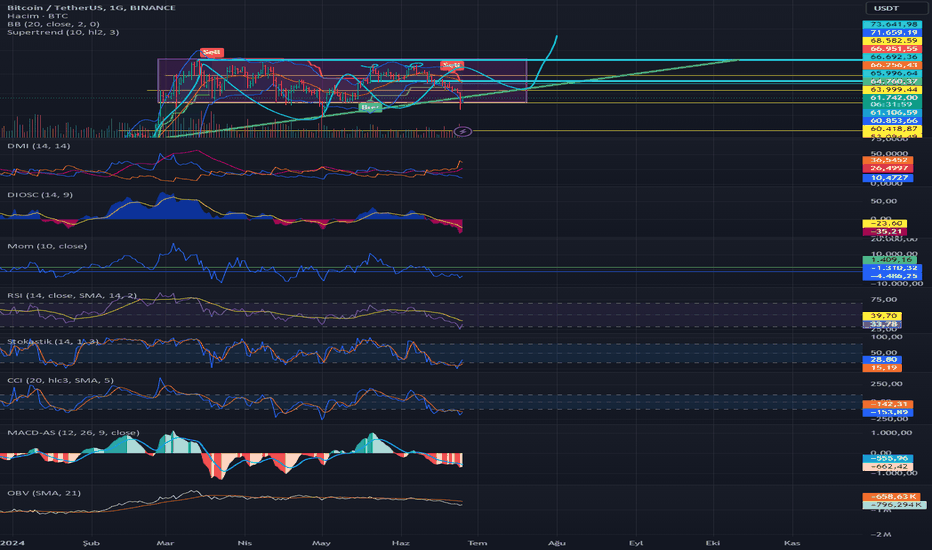Click the 66.692,36 price label

tap(892, 57)
